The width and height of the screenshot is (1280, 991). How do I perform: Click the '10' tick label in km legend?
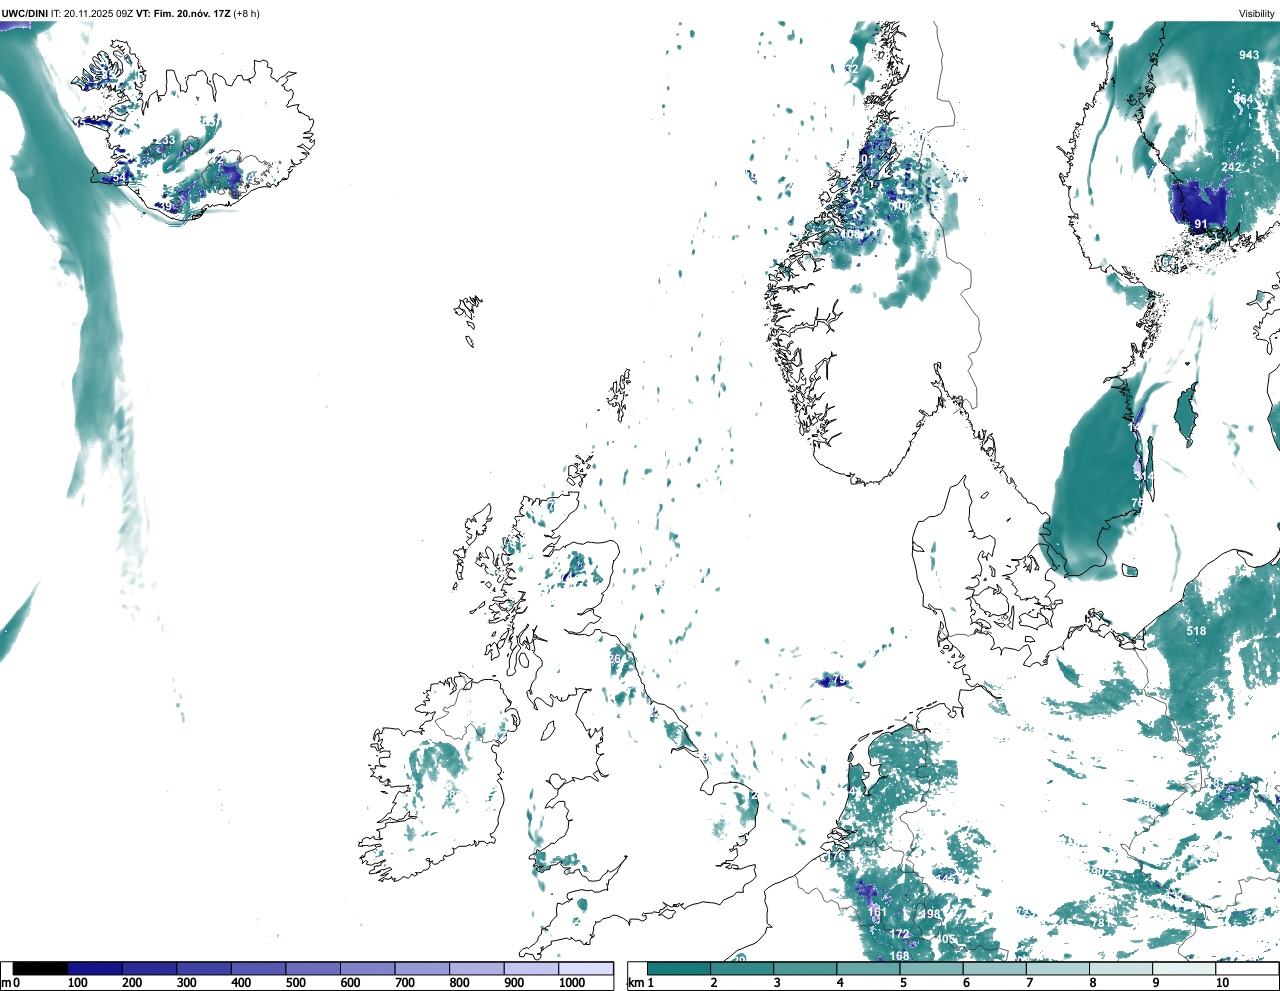1222,983
